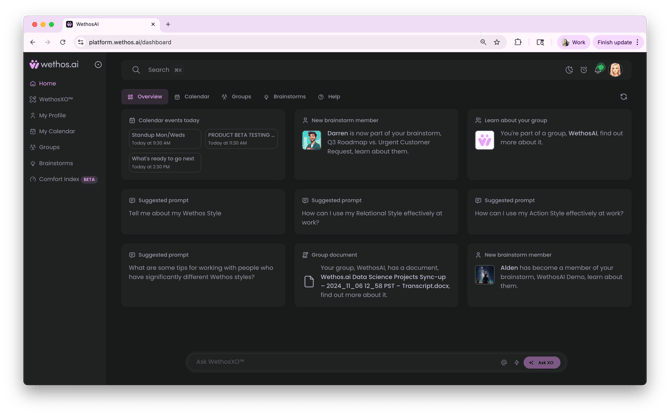The width and height of the screenshot is (670, 416).
Task: Open the Data Science Projects Sync-up transcript link
Action: [x=385, y=281]
